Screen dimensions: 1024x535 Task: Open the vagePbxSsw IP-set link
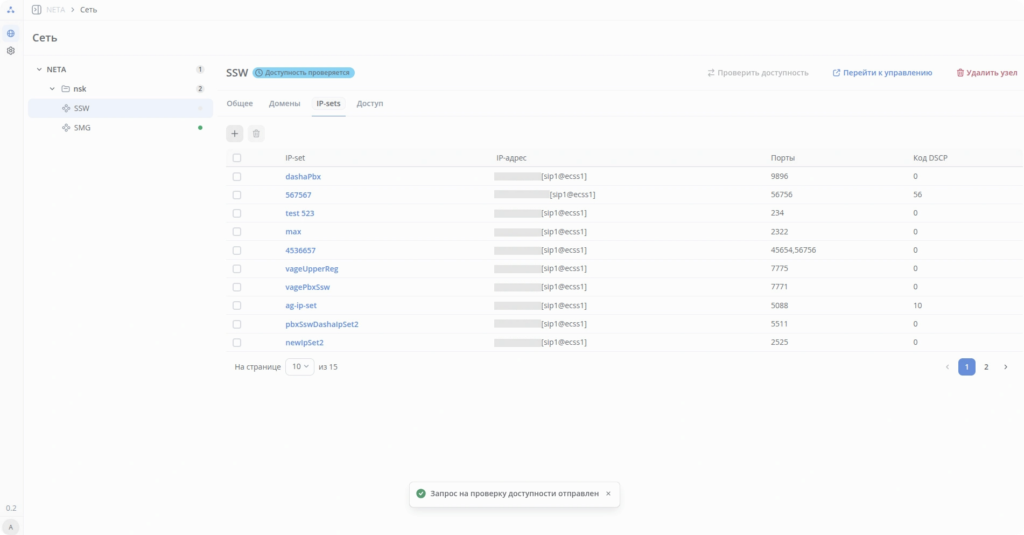(x=308, y=287)
